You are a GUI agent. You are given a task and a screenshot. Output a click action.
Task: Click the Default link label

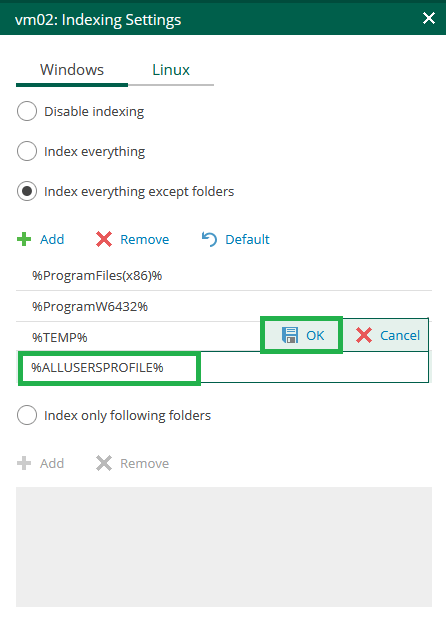coord(248,239)
